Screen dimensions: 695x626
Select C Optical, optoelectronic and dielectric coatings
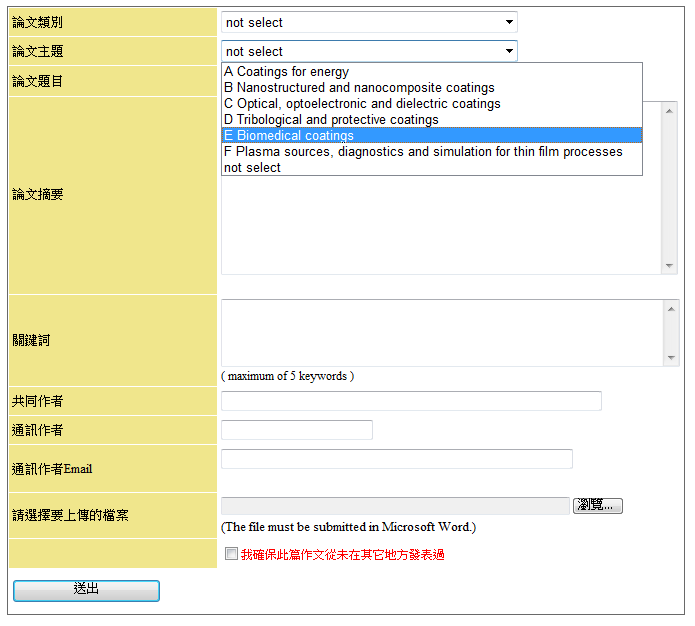[x=362, y=104]
